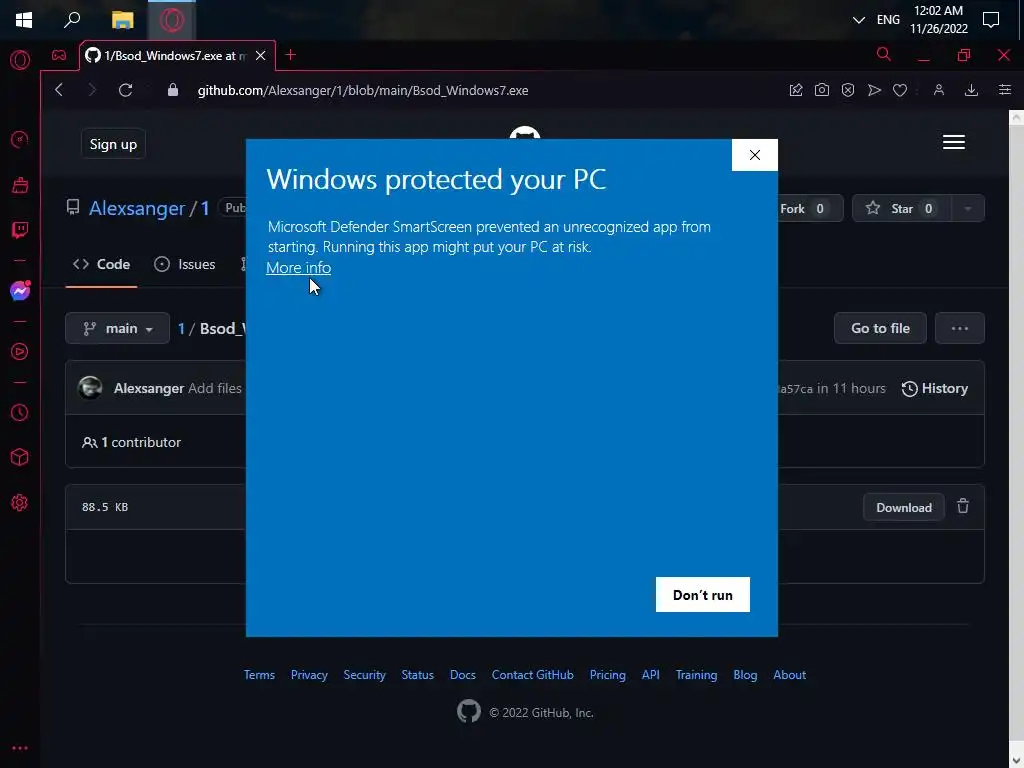Open GX Control in the sidebar
Image resolution: width=1024 pixels, height=768 pixels.
click(20, 139)
